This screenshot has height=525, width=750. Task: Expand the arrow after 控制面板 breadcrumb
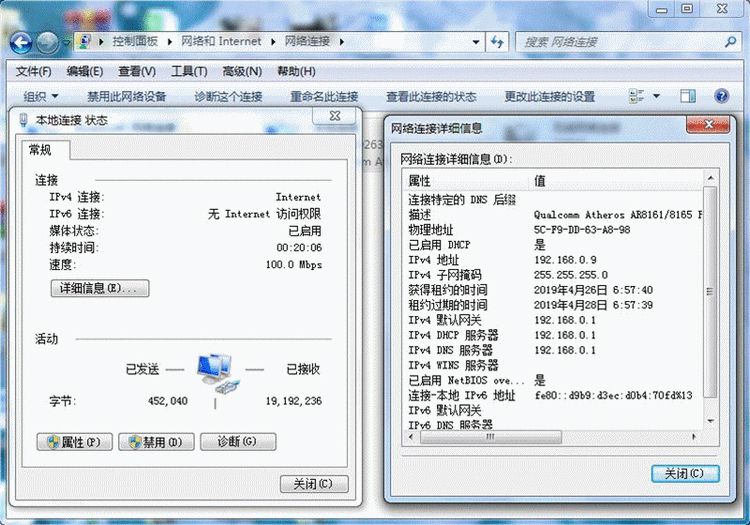click(170, 42)
